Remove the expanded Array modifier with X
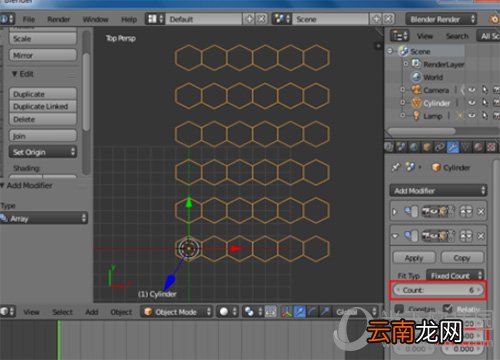Image resolution: width=500 pixels, height=360 pixels. point(481,236)
